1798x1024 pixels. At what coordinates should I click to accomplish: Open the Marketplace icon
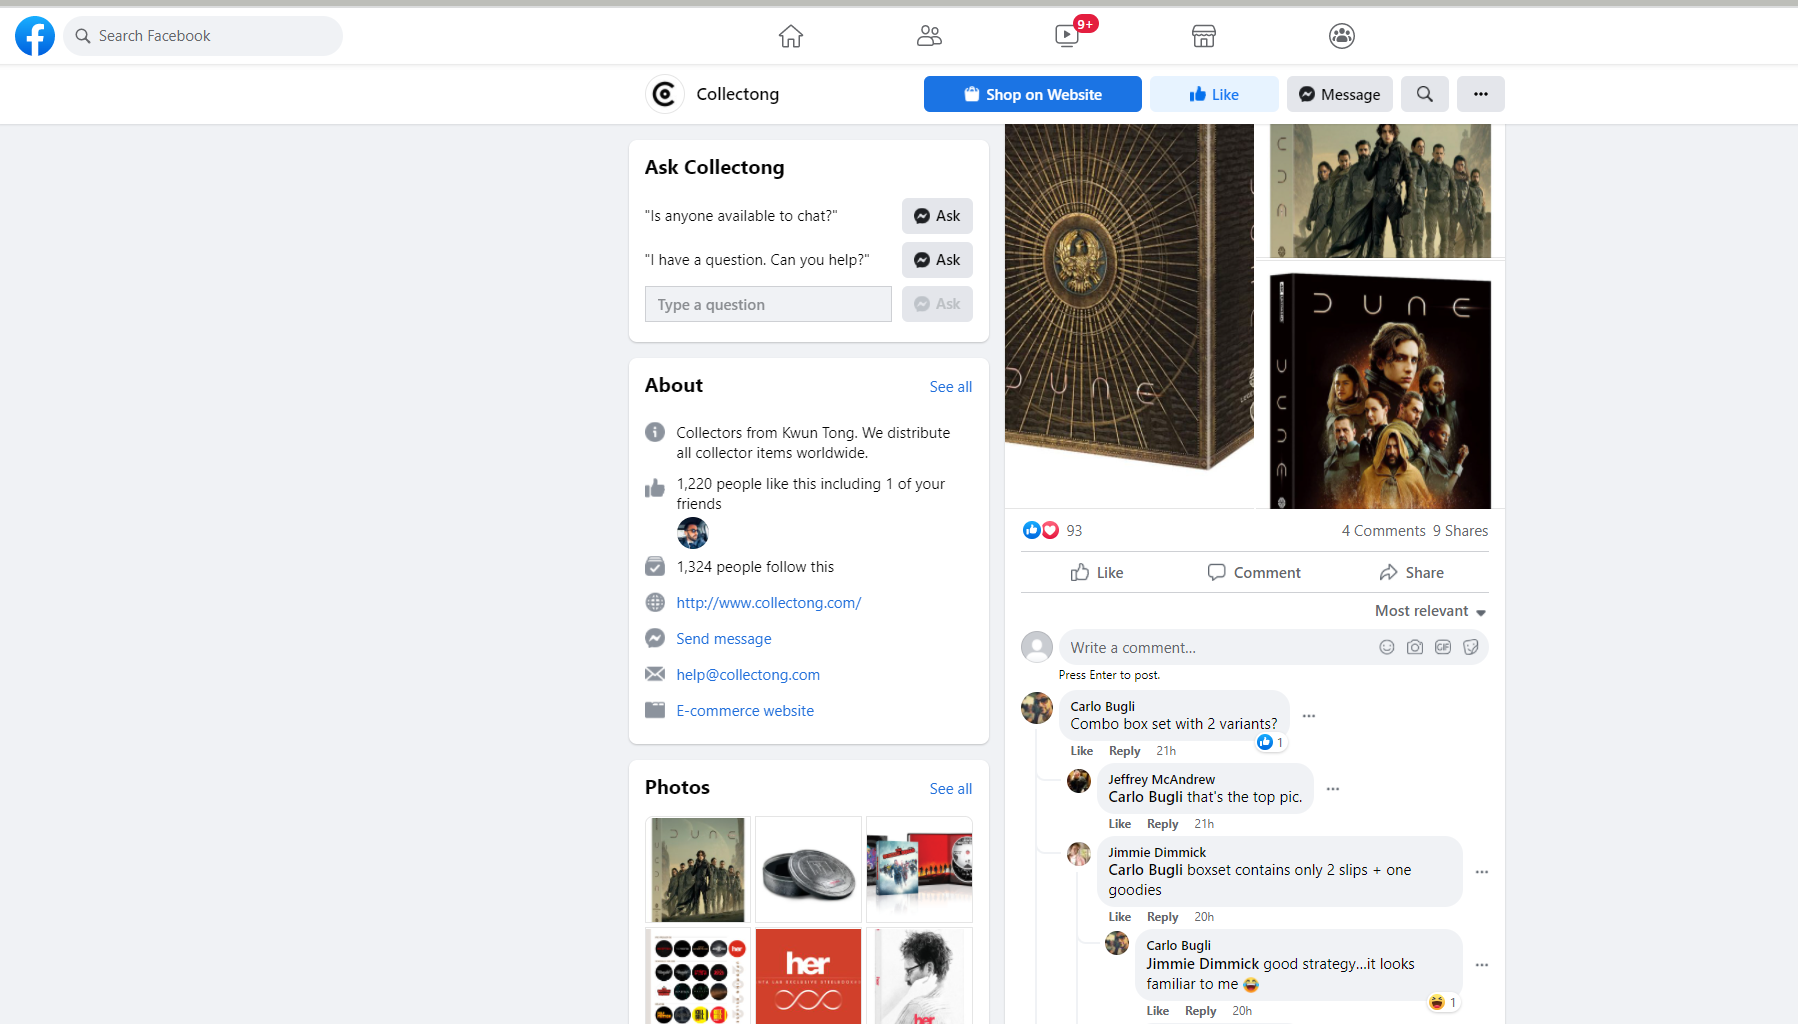point(1204,36)
